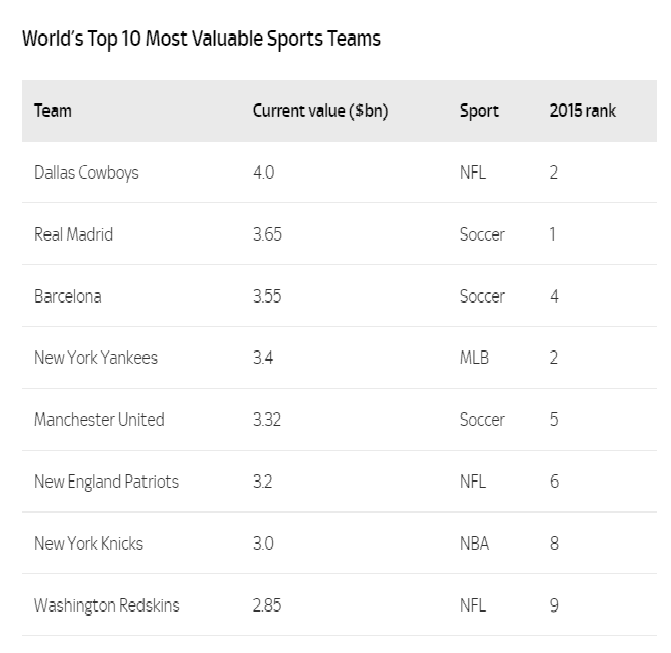Click the Real Madrid team cell
671x653 pixels.
click(73, 235)
